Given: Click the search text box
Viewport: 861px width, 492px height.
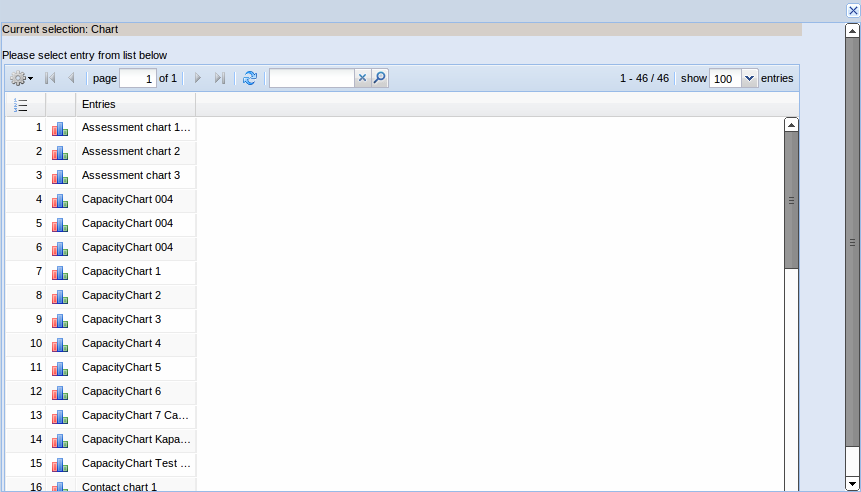Looking at the screenshot, I should click(312, 78).
